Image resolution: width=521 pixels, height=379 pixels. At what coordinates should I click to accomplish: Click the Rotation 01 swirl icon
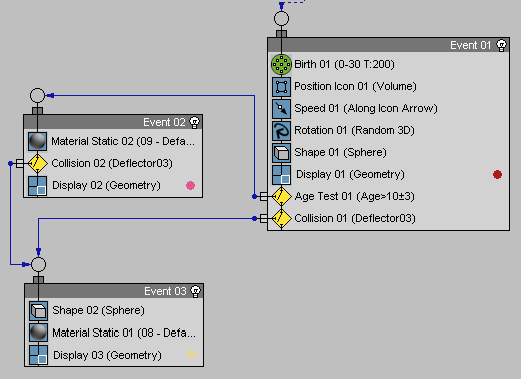click(281, 131)
